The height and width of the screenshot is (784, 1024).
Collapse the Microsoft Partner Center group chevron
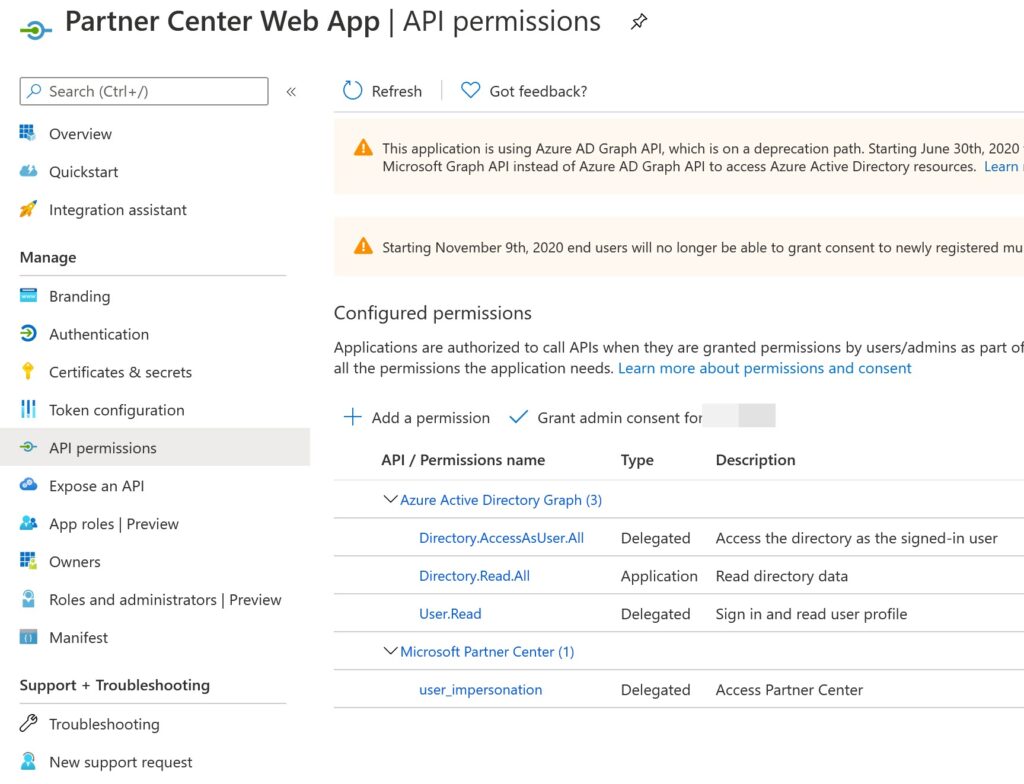(390, 651)
